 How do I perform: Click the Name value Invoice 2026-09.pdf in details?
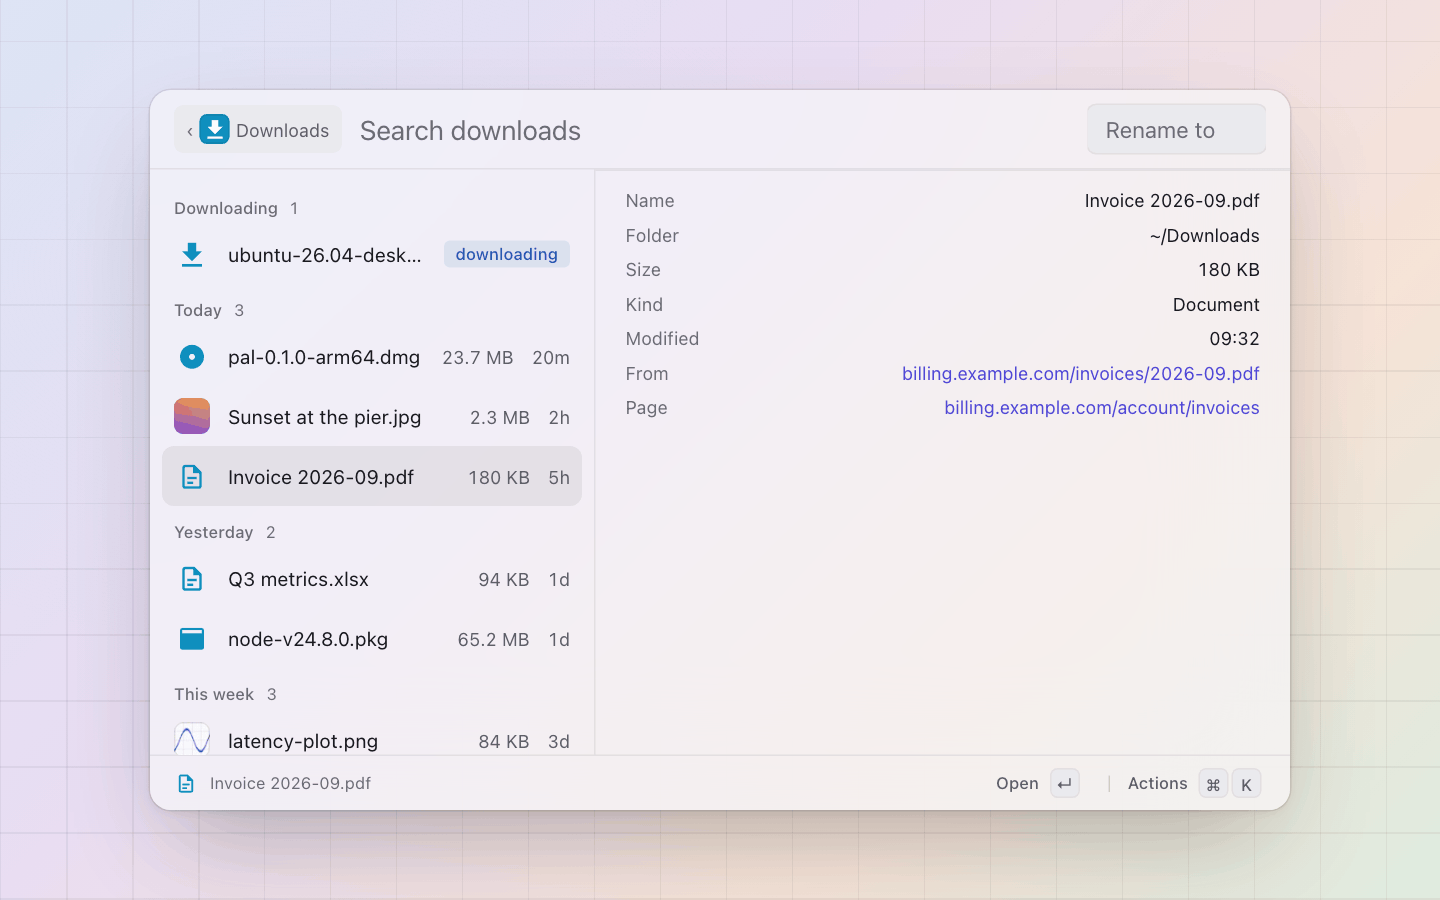coord(1172,201)
